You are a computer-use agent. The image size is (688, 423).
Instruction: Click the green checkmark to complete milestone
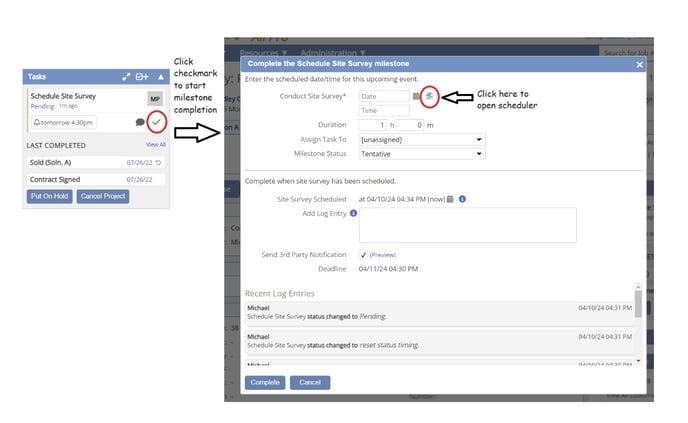pyautogui.click(x=156, y=122)
